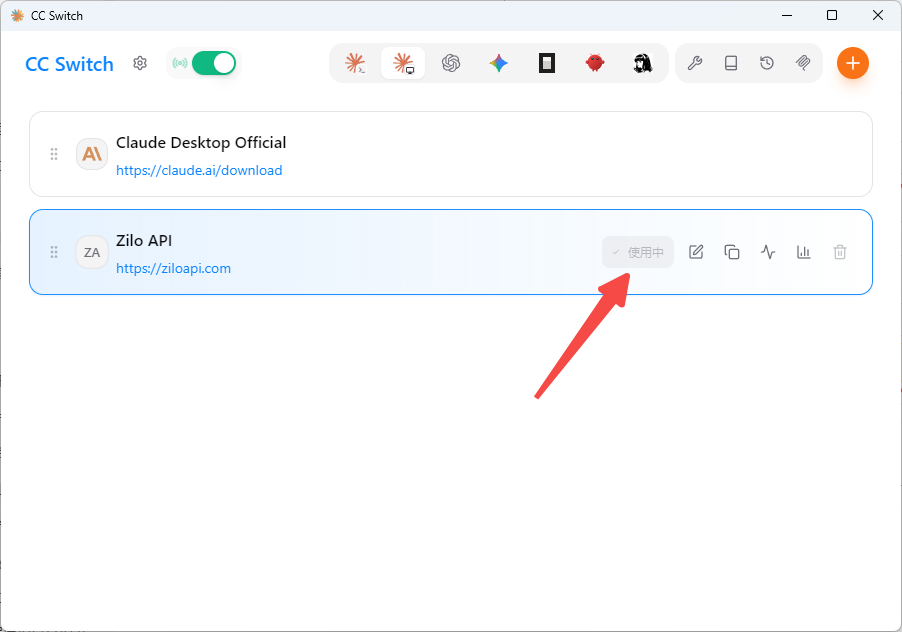Screen dimensions: 902x632
Task: Select the black-haired girl avatar app icon
Action: pos(643,63)
